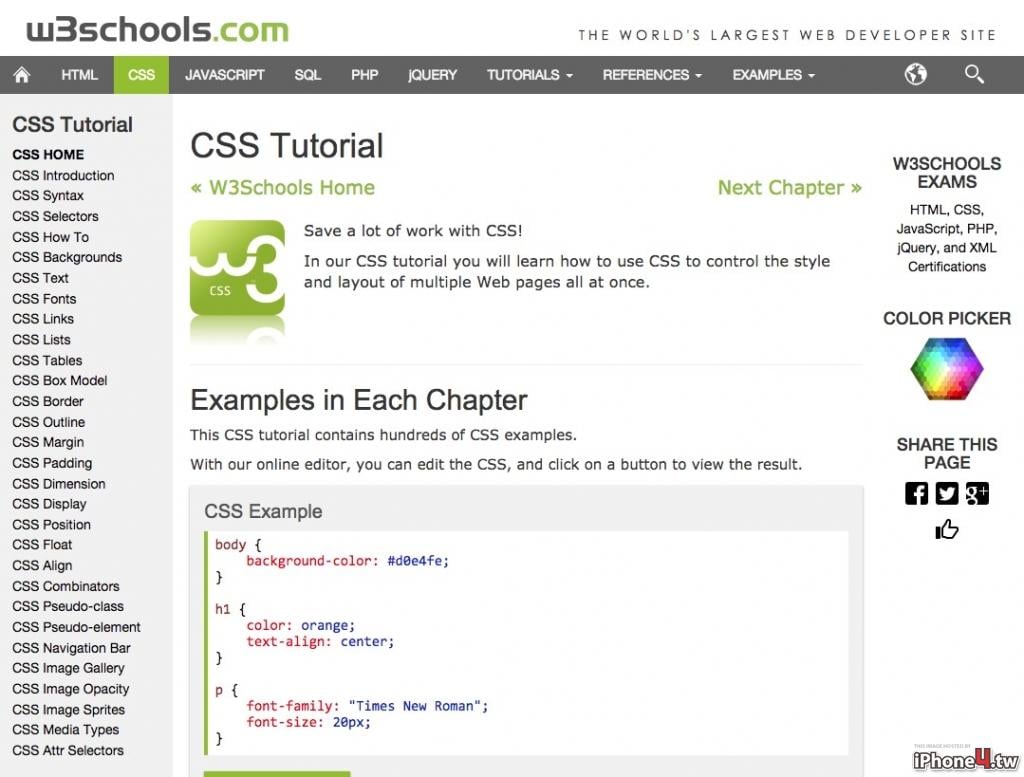Click the 'background-color: #d0e4fe;' code line
The height and width of the screenshot is (777, 1024).
click(x=347, y=561)
